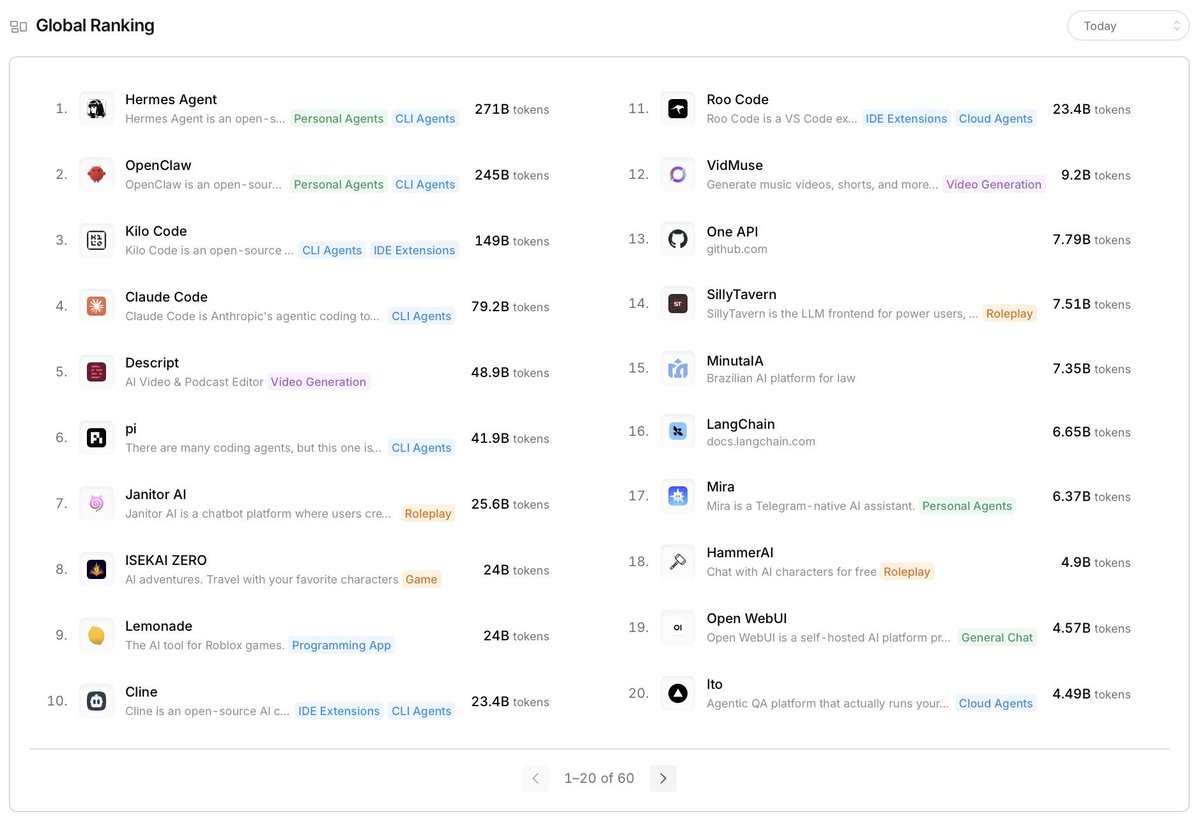Select IDE Extensions tag on Cline

tap(339, 711)
